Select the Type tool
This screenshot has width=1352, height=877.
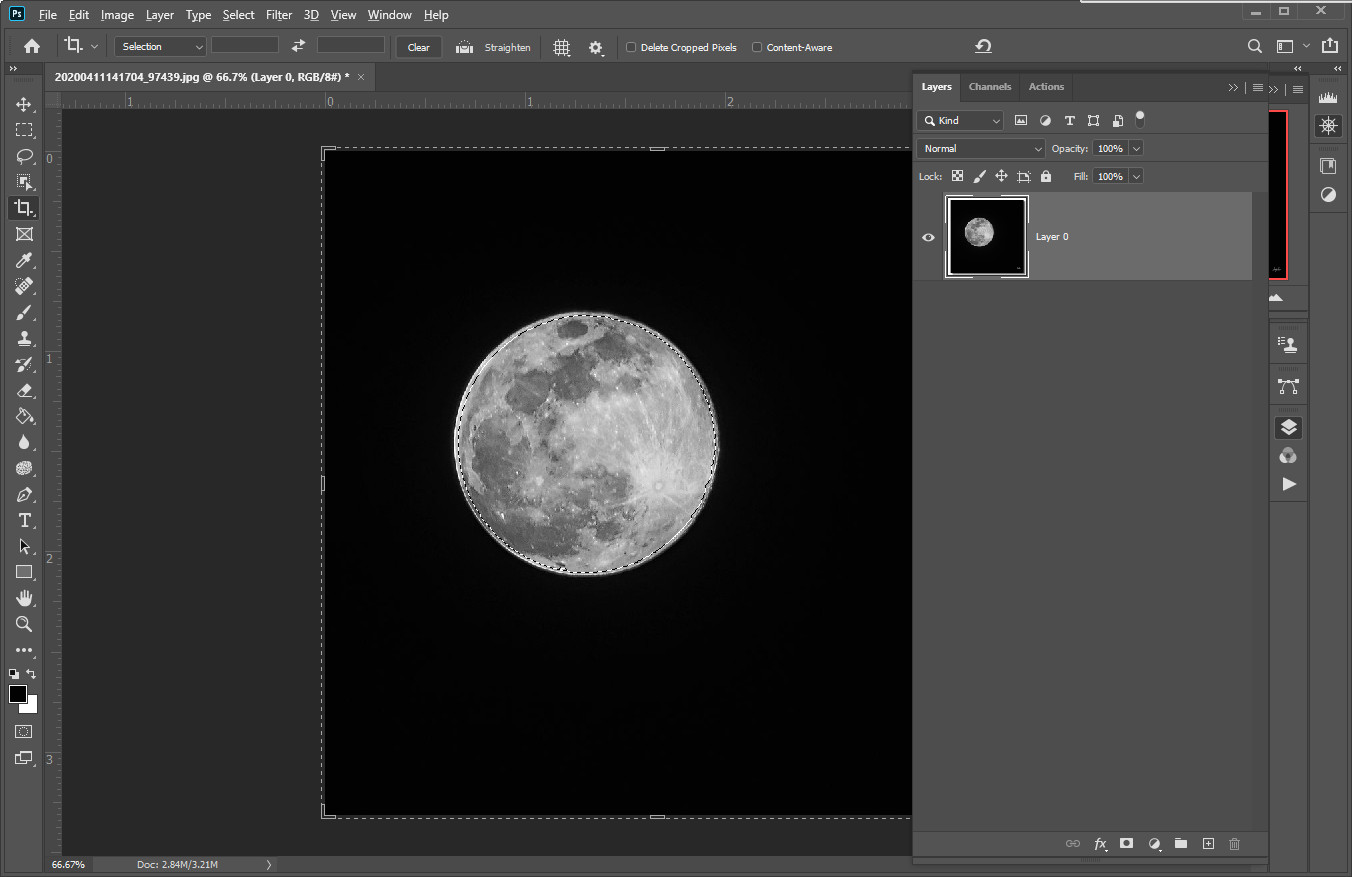tap(24, 520)
